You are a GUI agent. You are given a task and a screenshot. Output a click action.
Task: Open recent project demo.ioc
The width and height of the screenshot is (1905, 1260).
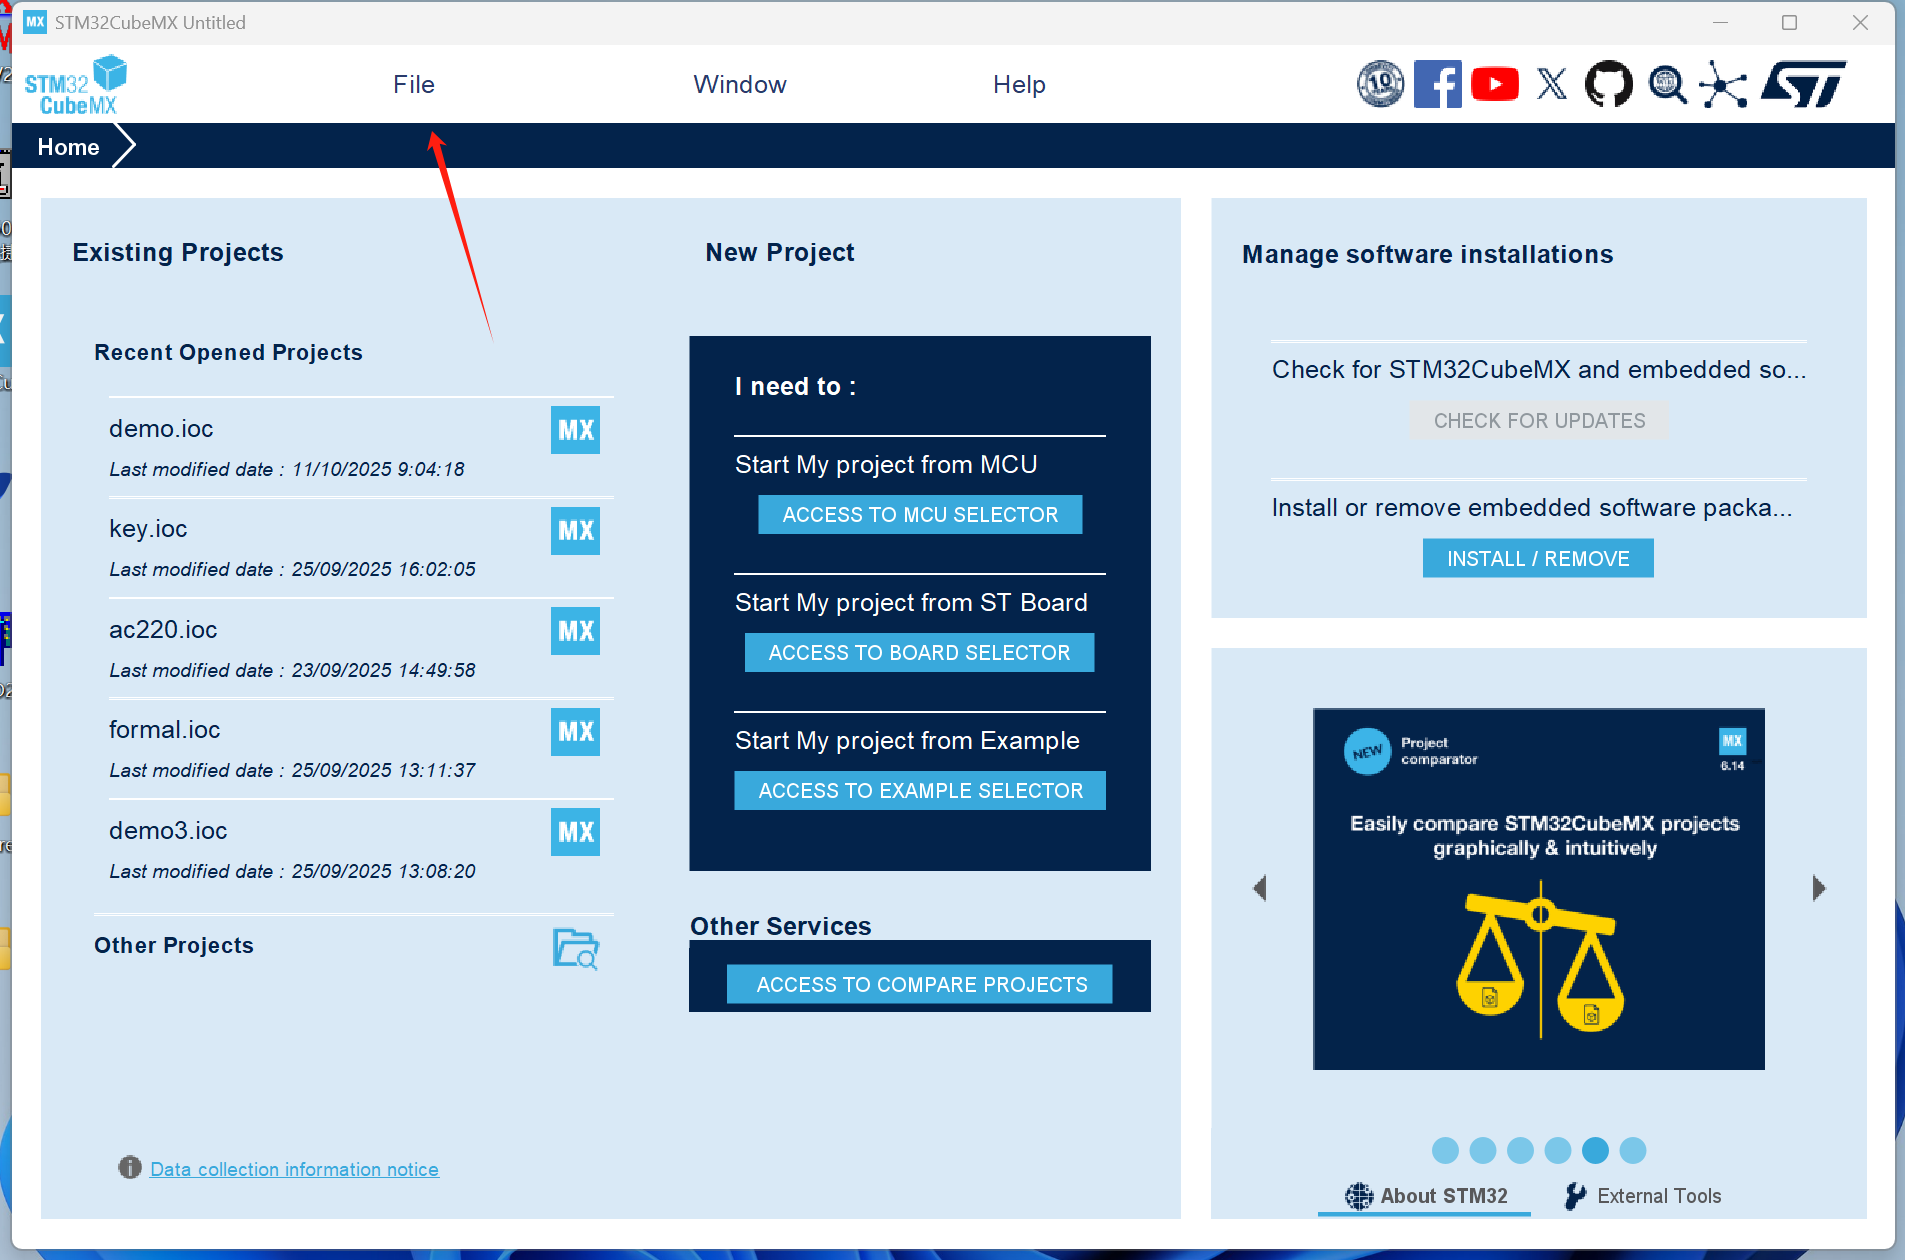161,429
